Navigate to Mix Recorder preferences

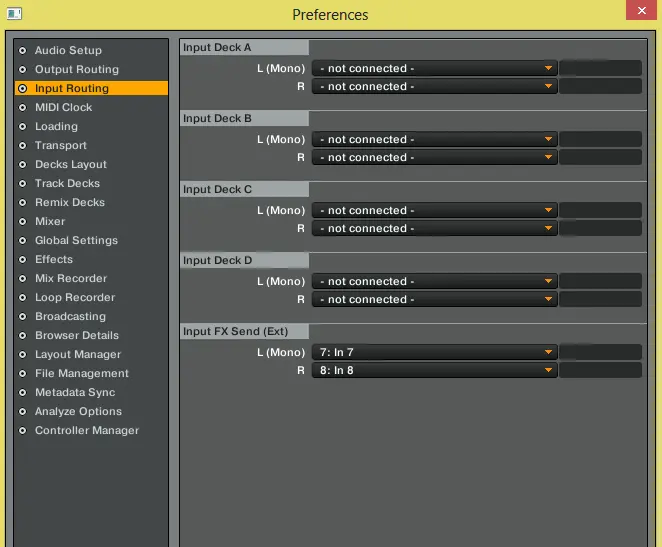(x=70, y=278)
